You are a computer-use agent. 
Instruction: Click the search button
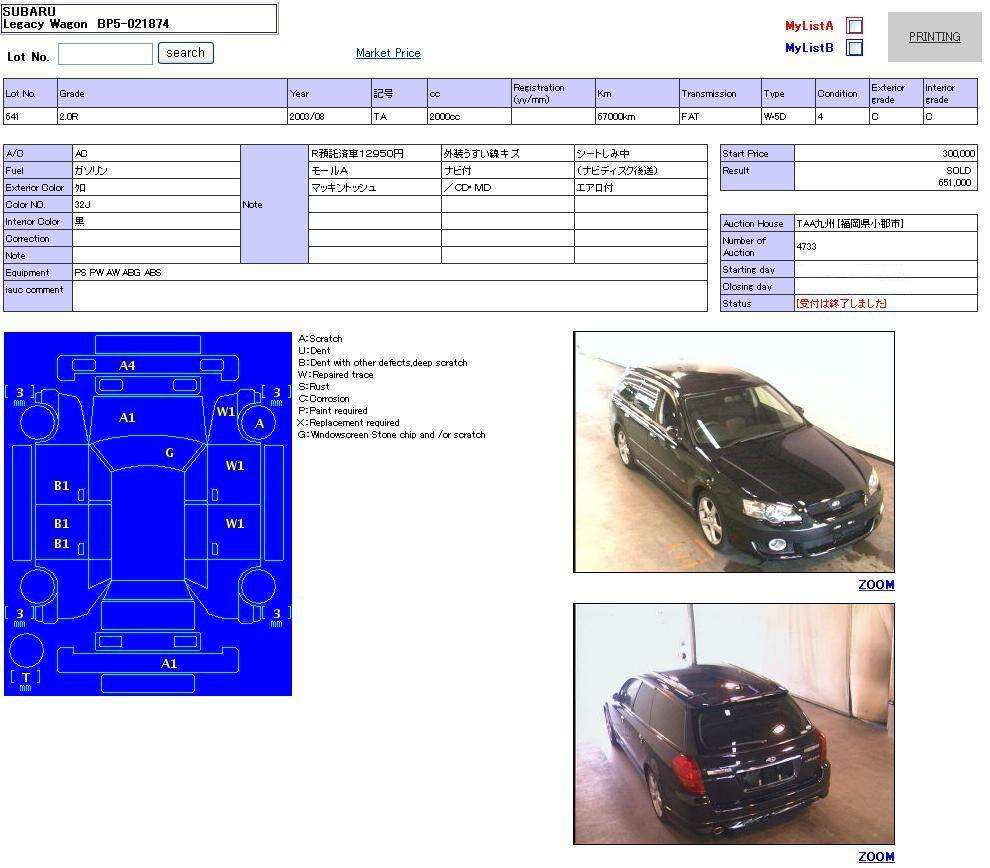coord(186,53)
